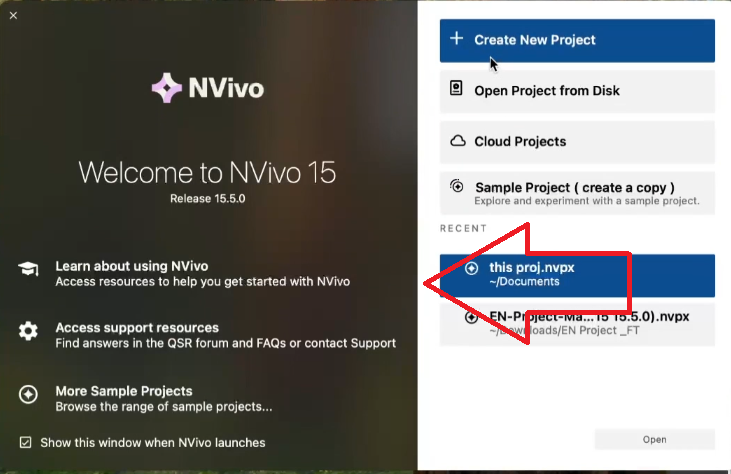Toggle Show this window when NVivo launches
This screenshot has height=474, width=731.
pyautogui.click(x=26, y=442)
